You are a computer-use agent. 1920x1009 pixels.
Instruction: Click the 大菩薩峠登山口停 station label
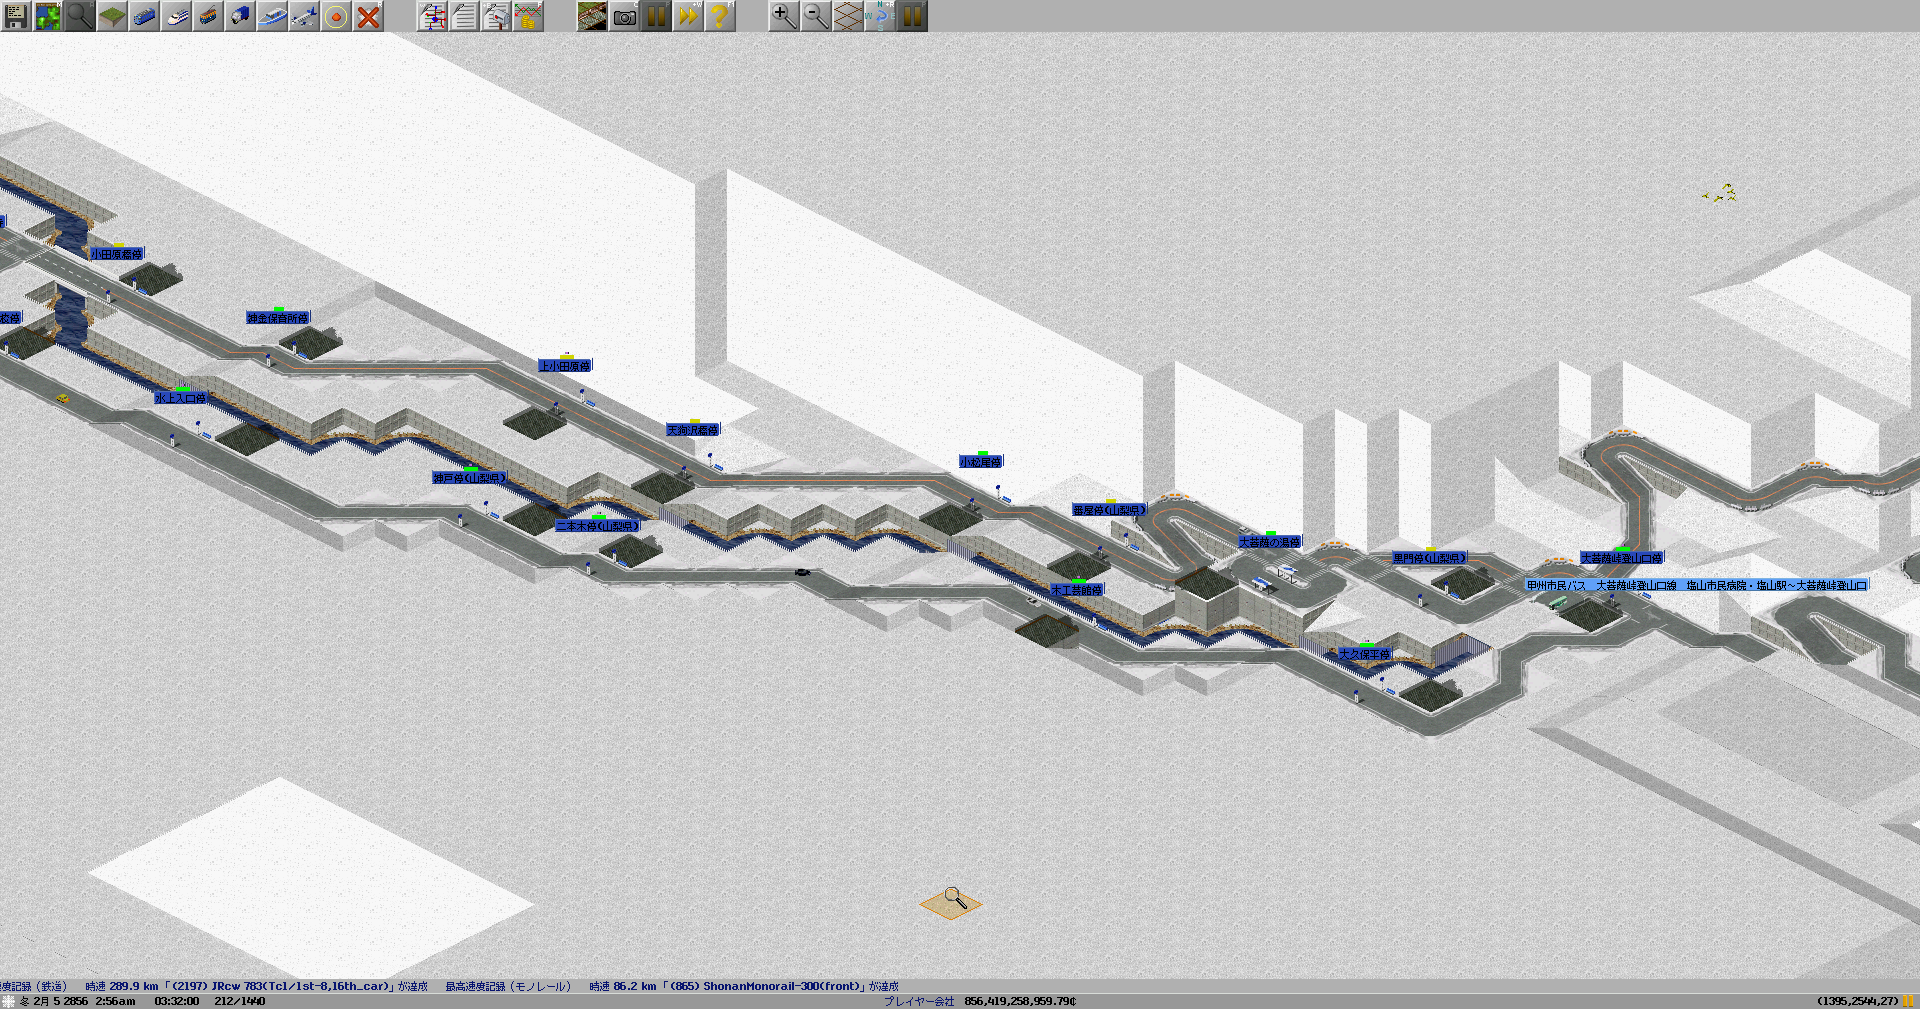point(1621,558)
